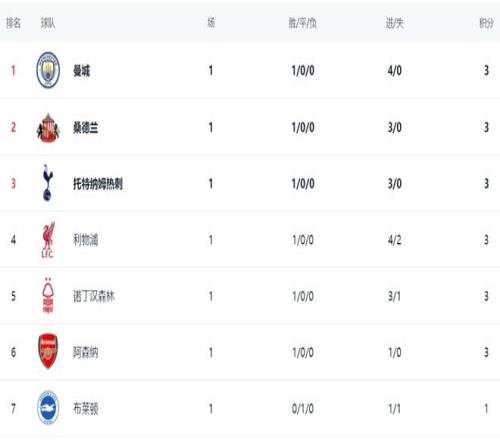Open the 阿森纳 team entry
This screenshot has width=500, height=440.
(x=85, y=352)
